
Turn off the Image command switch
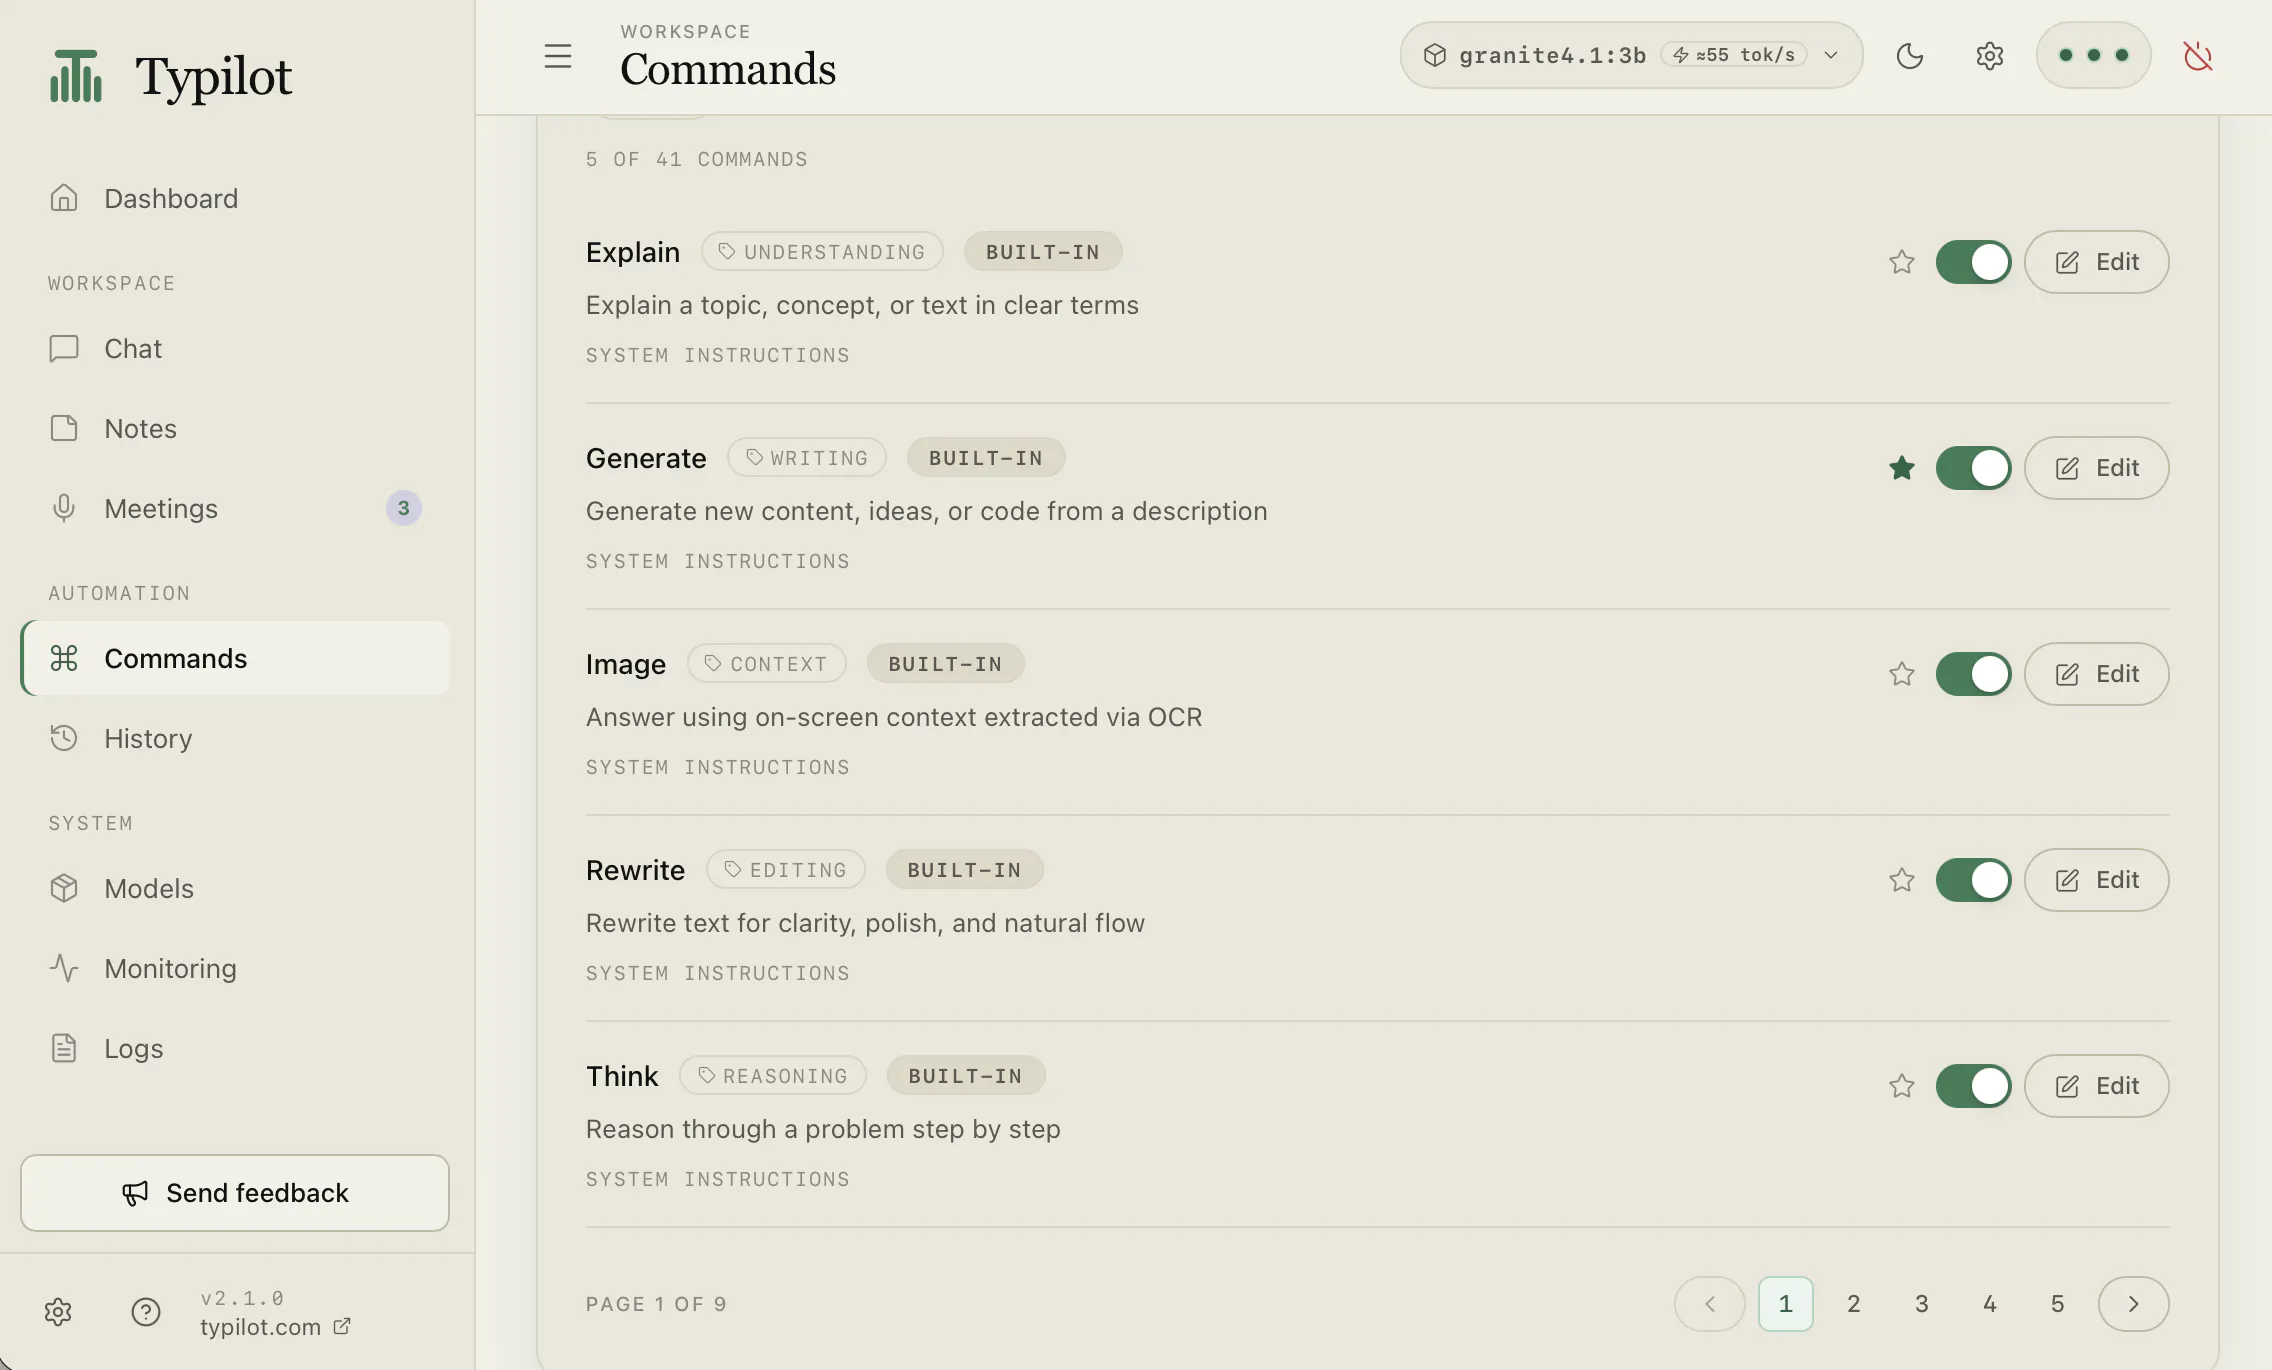(1973, 674)
